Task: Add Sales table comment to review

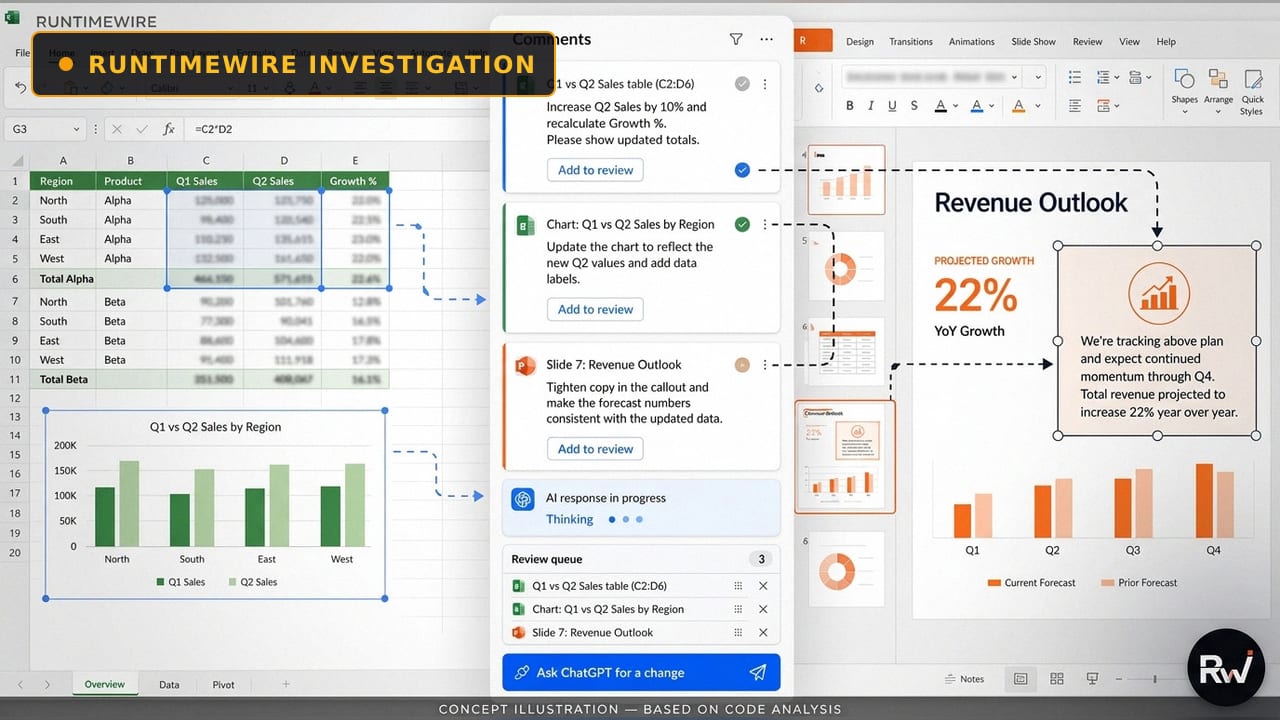Action: coord(595,170)
